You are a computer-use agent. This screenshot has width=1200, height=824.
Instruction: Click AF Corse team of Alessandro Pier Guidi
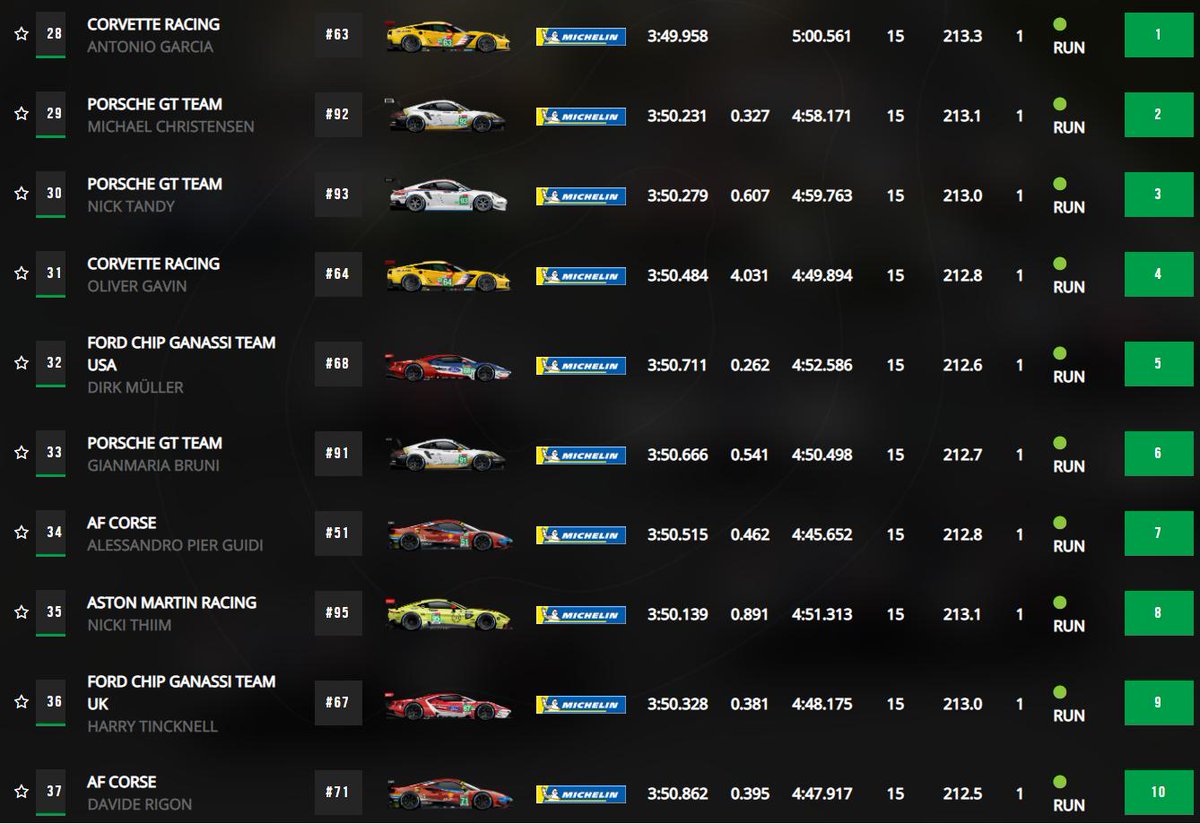point(122,523)
